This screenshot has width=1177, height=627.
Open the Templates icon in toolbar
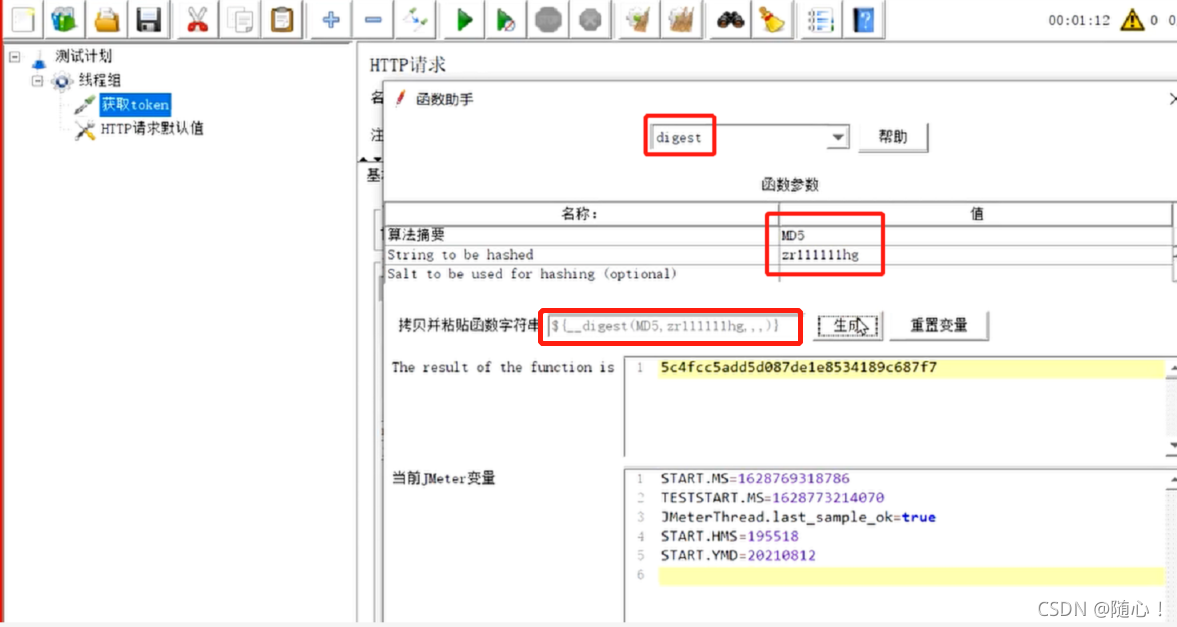point(65,19)
